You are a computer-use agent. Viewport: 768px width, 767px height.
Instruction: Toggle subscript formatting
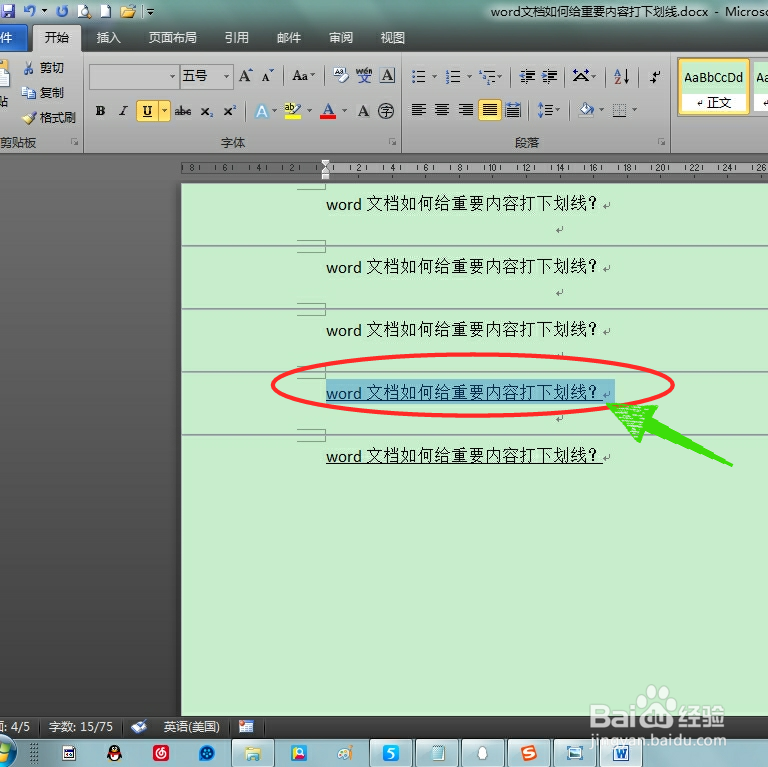(x=206, y=112)
